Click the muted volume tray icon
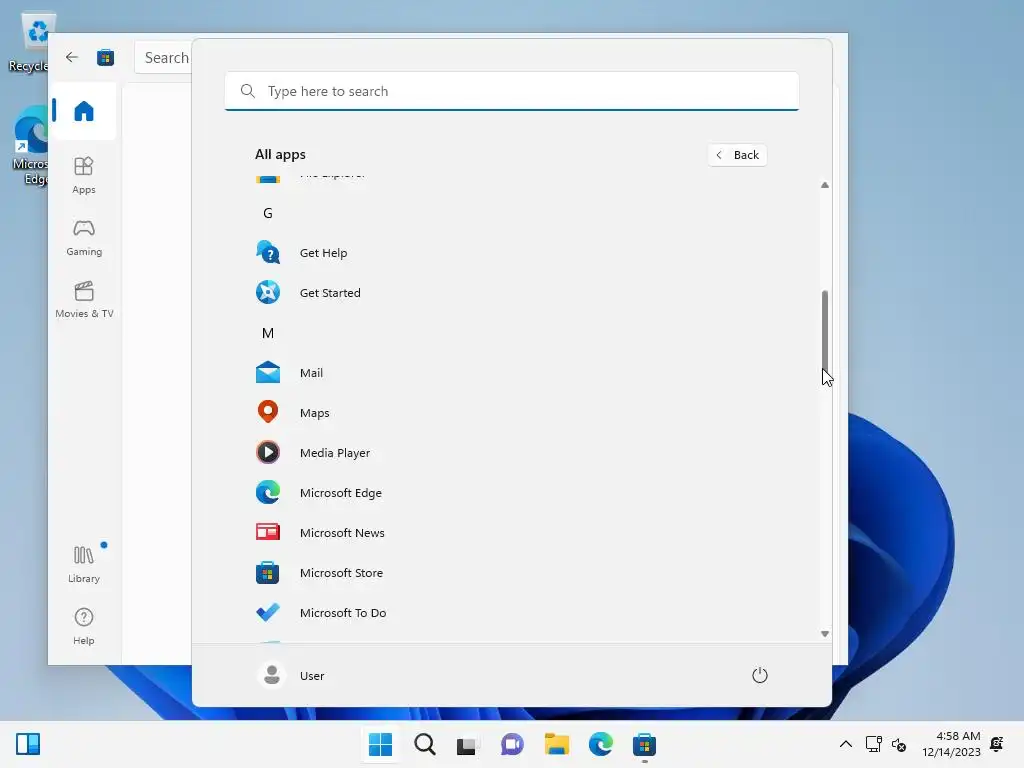The width and height of the screenshot is (1024, 768). [899, 744]
